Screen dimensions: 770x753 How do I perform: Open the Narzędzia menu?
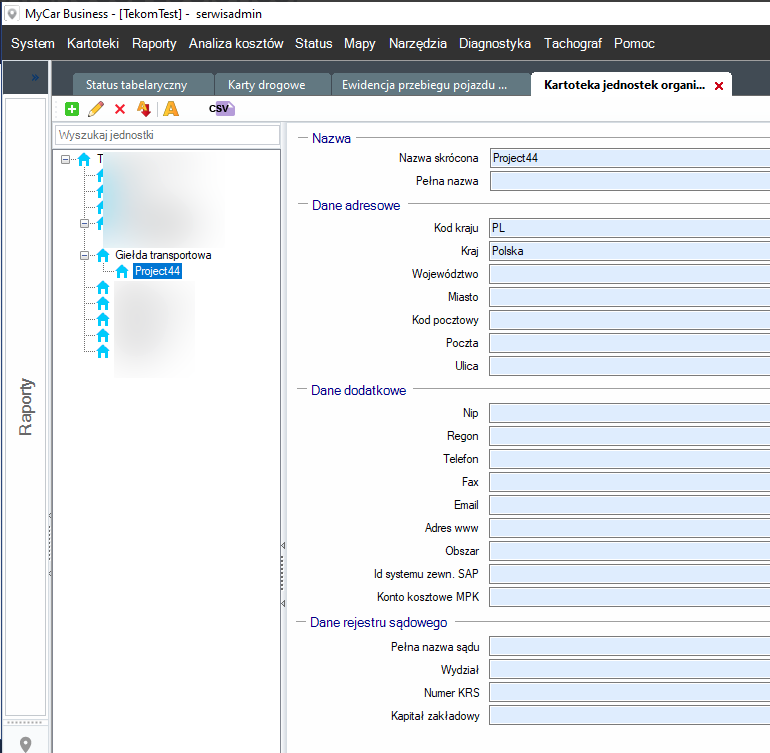coord(418,43)
